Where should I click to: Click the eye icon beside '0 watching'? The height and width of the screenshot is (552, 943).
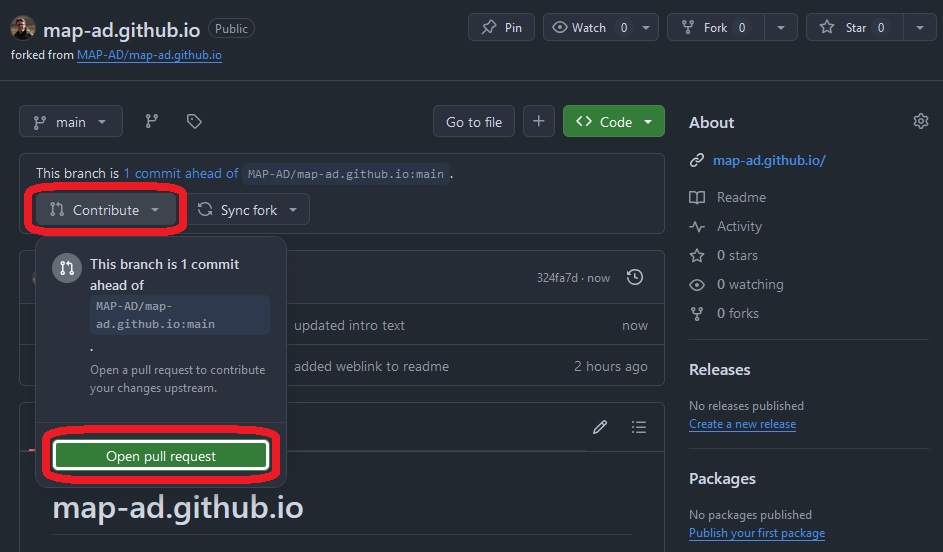pyautogui.click(x=696, y=284)
